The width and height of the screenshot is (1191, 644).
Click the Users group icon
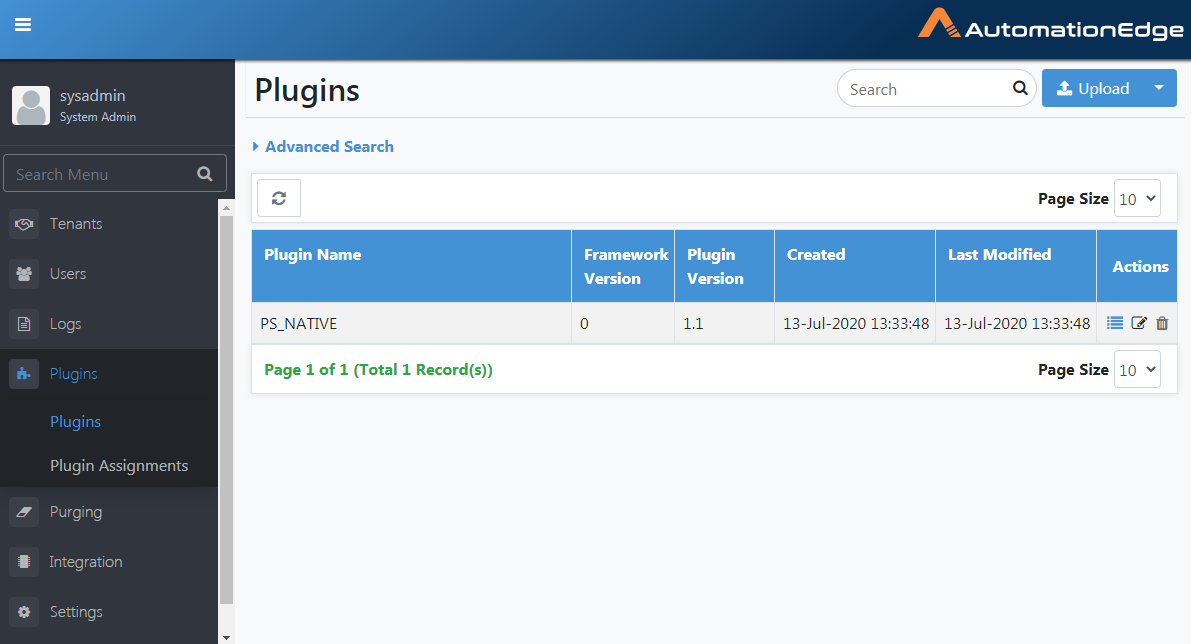click(x=24, y=274)
